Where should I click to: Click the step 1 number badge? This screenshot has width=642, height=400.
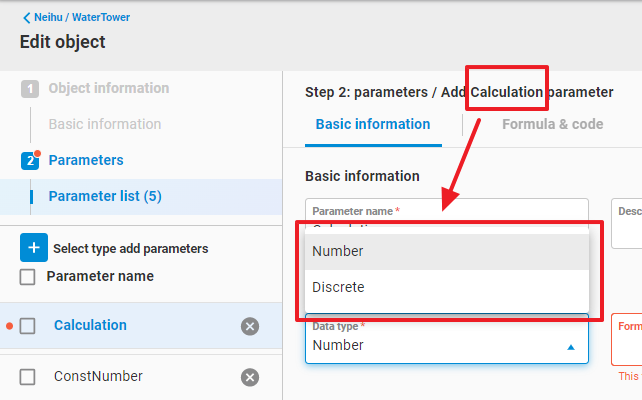30,88
